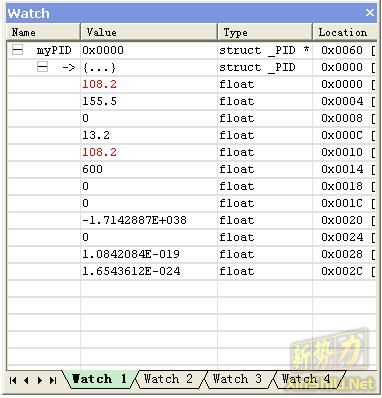Viewport: 382px width, 398px height.
Task: Click the next tab arrow icon
Action: click(40, 380)
